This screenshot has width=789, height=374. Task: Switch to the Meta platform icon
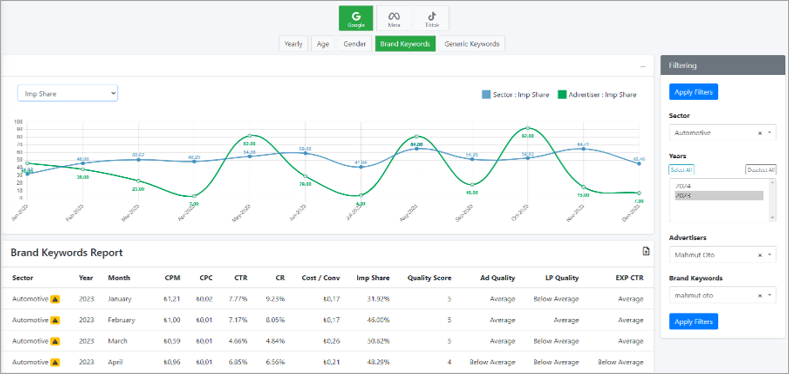[x=393, y=18]
